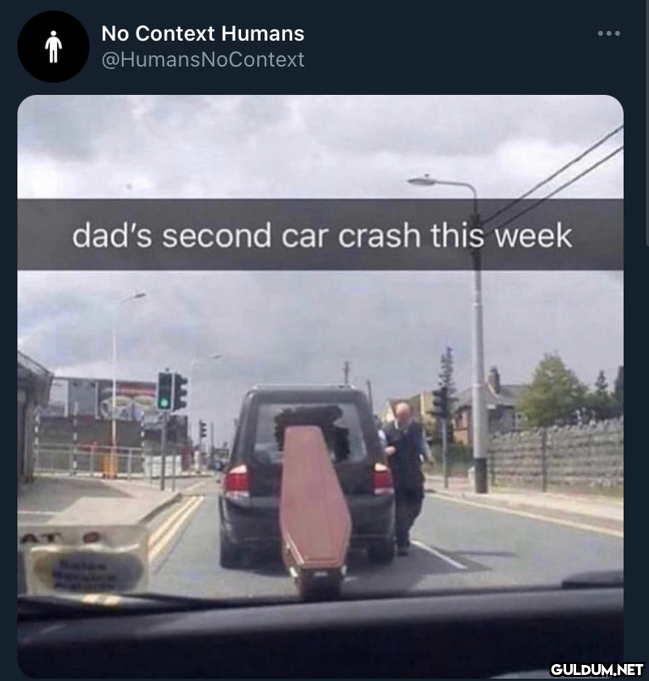
Task: Click the man walking beside the hearse
Action: click(x=407, y=478)
